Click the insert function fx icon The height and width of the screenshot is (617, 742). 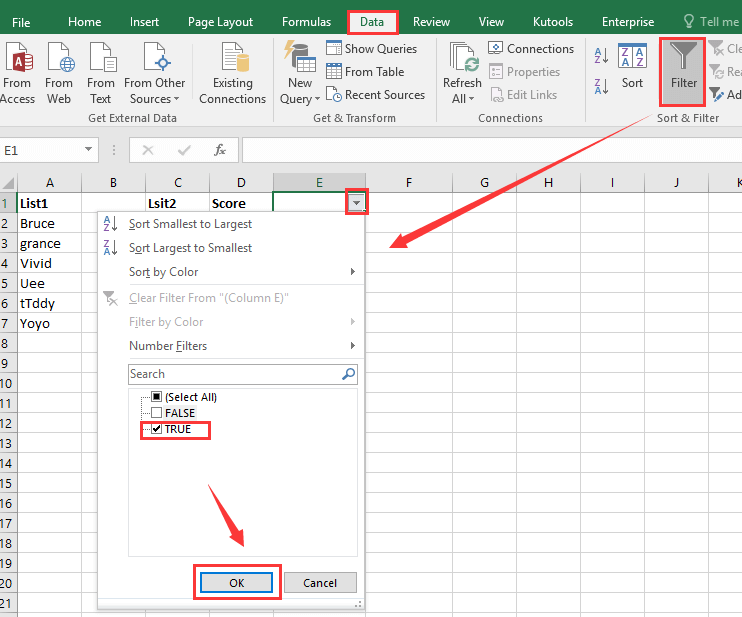coord(220,150)
